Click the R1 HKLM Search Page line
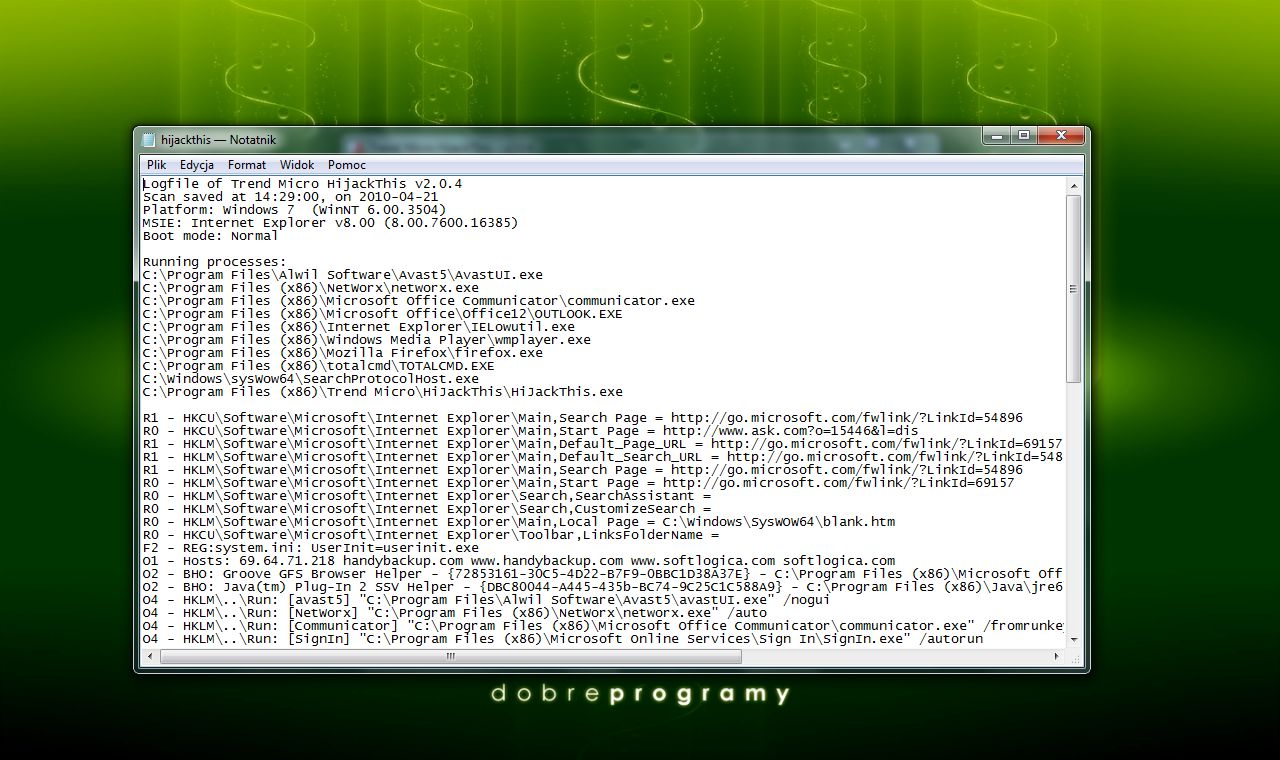Image resolution: width=1280 pixels, height=760 pixels. click(582, 470)
